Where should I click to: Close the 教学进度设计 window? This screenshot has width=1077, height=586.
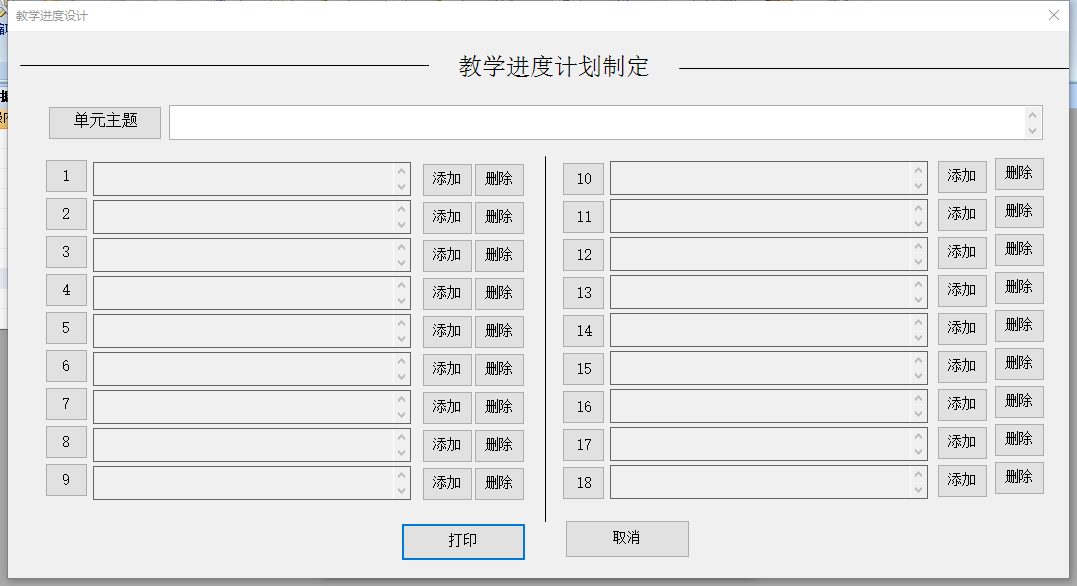click(1054, 15)
